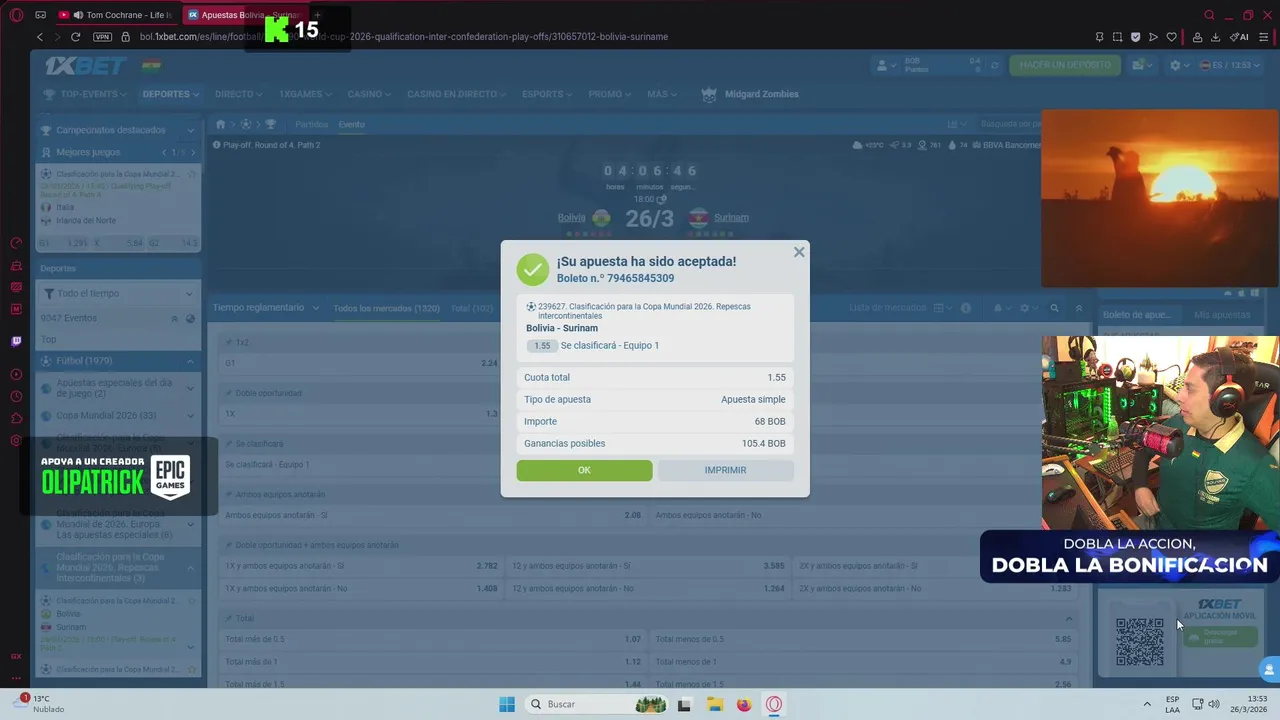The height and width of the screenshot is (720, 1280).
Task: Expand the user account dropdown
Action: click(886, 65)
